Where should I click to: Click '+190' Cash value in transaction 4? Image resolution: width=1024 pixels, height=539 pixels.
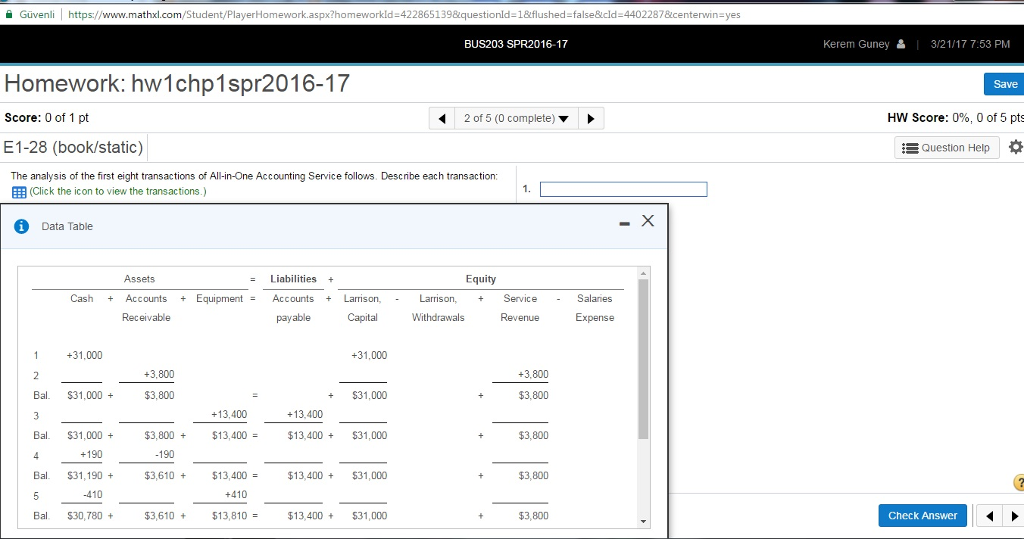(91, 454)
